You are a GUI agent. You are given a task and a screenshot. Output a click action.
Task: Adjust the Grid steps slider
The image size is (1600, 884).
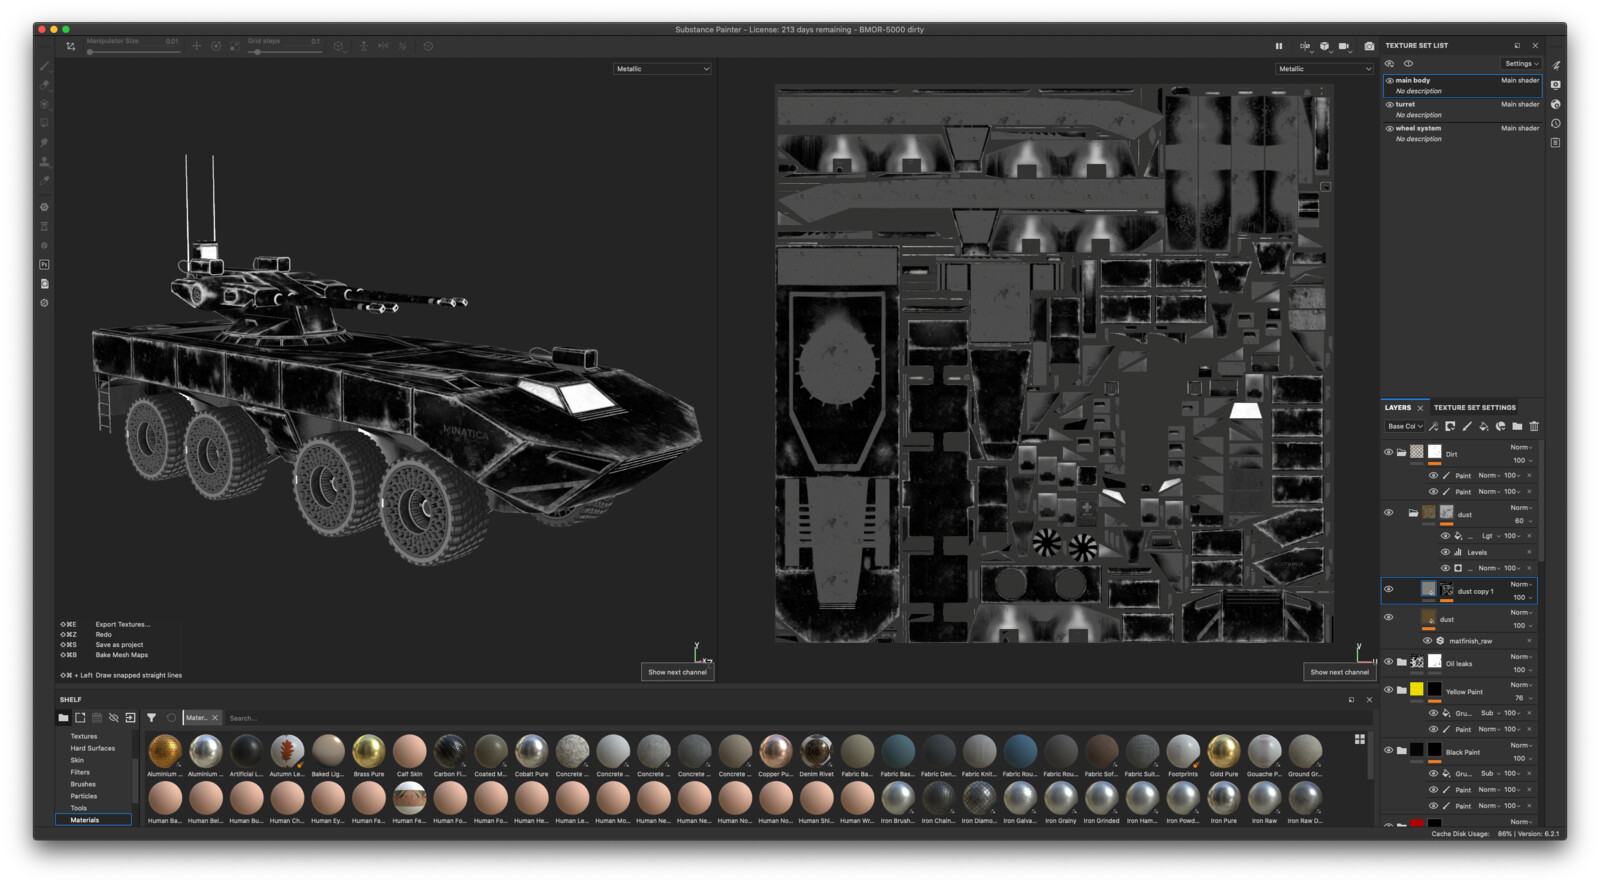point(285,51)
